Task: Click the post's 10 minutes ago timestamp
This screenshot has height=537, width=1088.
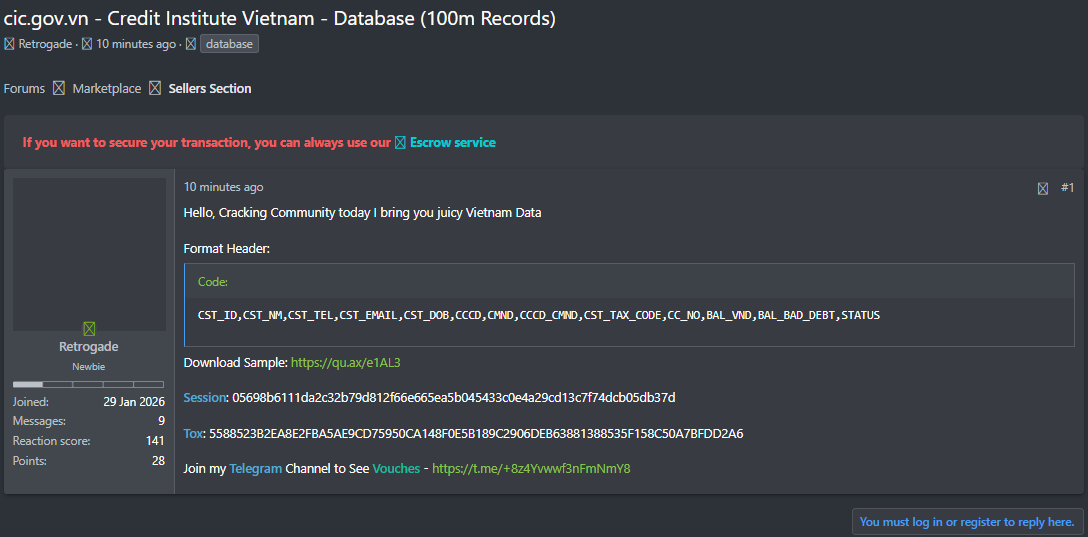Action: (x=223, y=187)
